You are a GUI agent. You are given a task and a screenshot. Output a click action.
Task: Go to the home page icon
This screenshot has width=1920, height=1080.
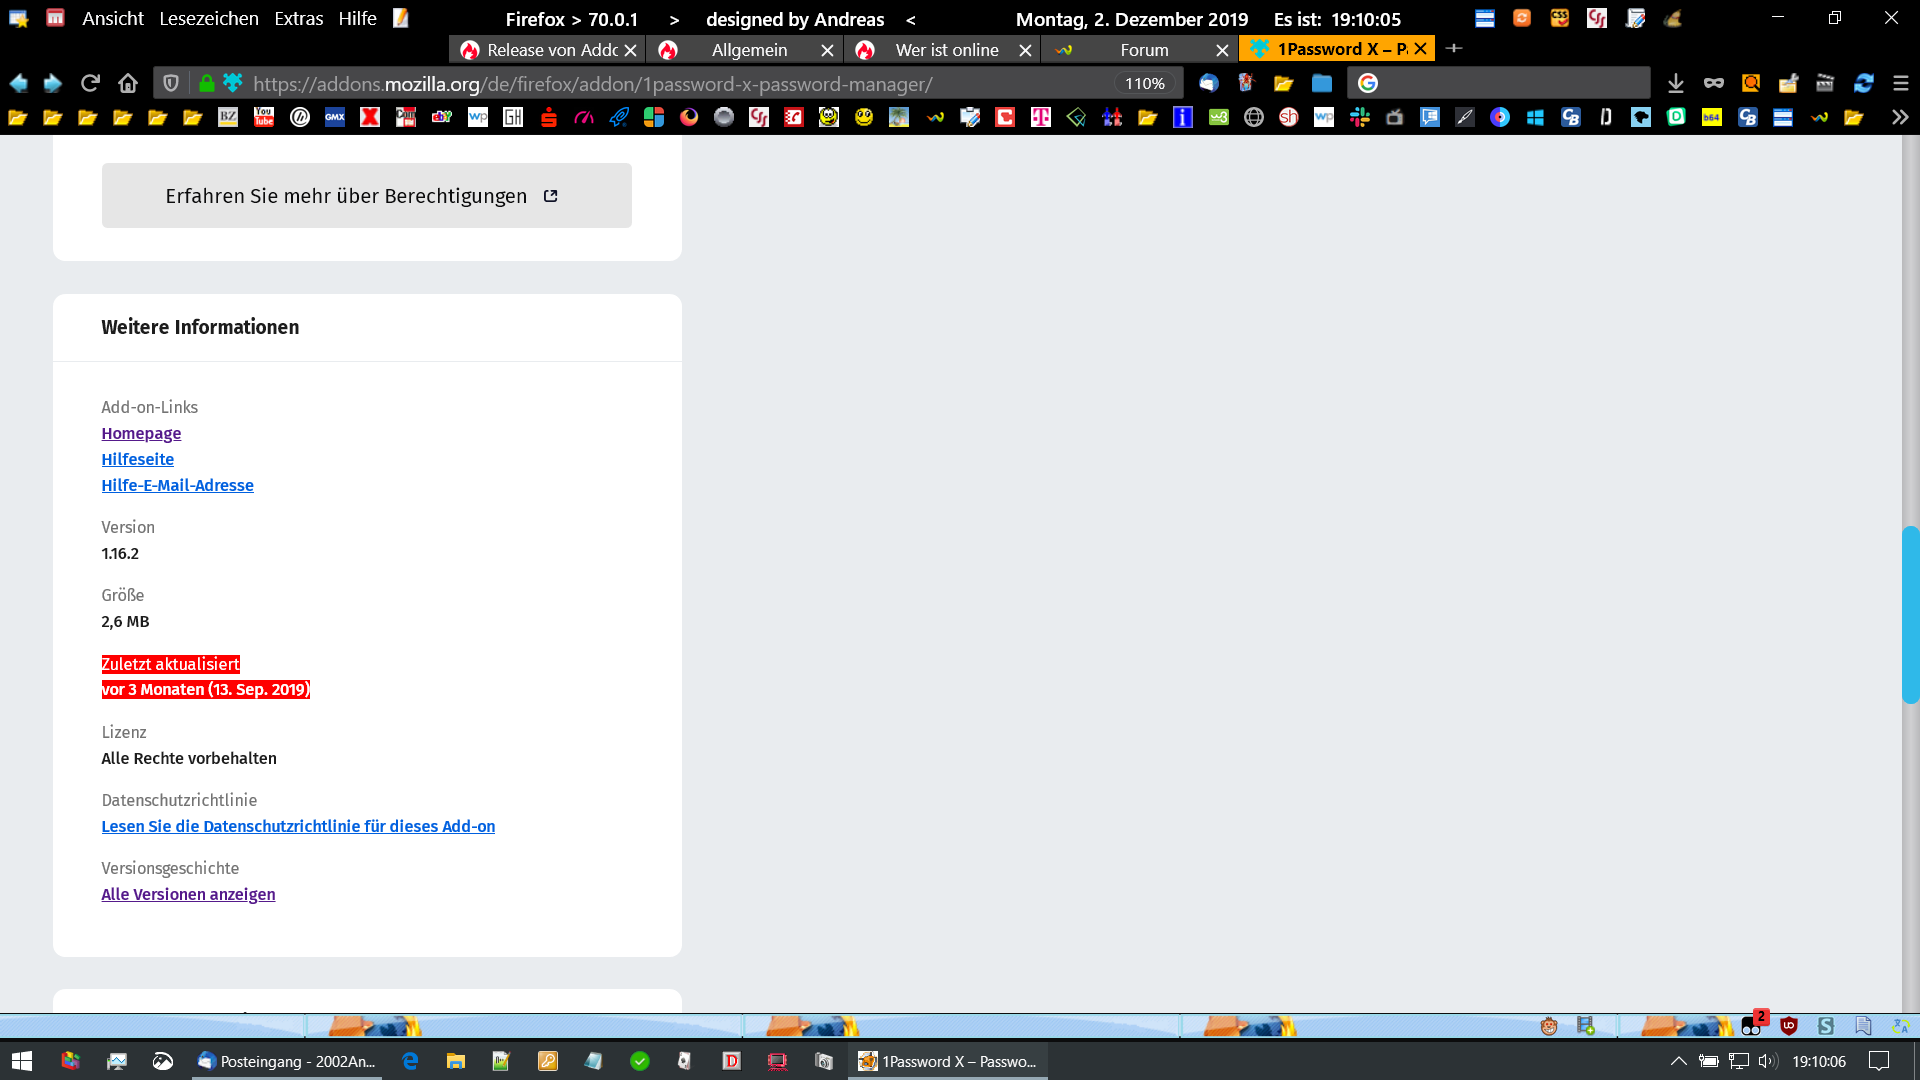click(127, 83)
